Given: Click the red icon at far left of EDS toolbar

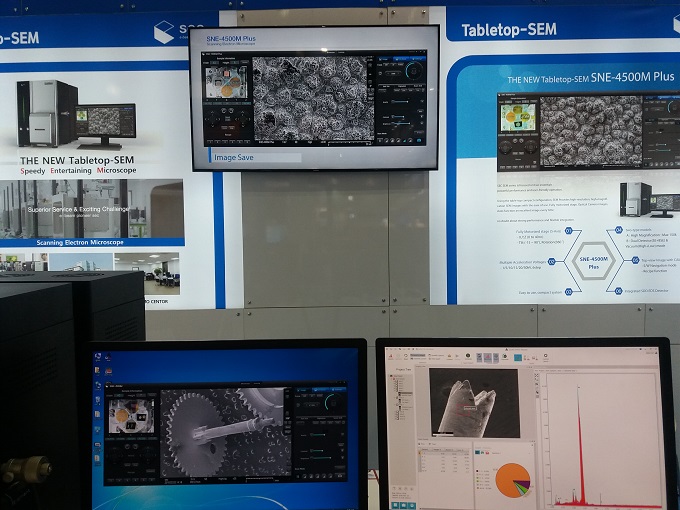Looking at the screenshot, I should [x=391, y=356].
